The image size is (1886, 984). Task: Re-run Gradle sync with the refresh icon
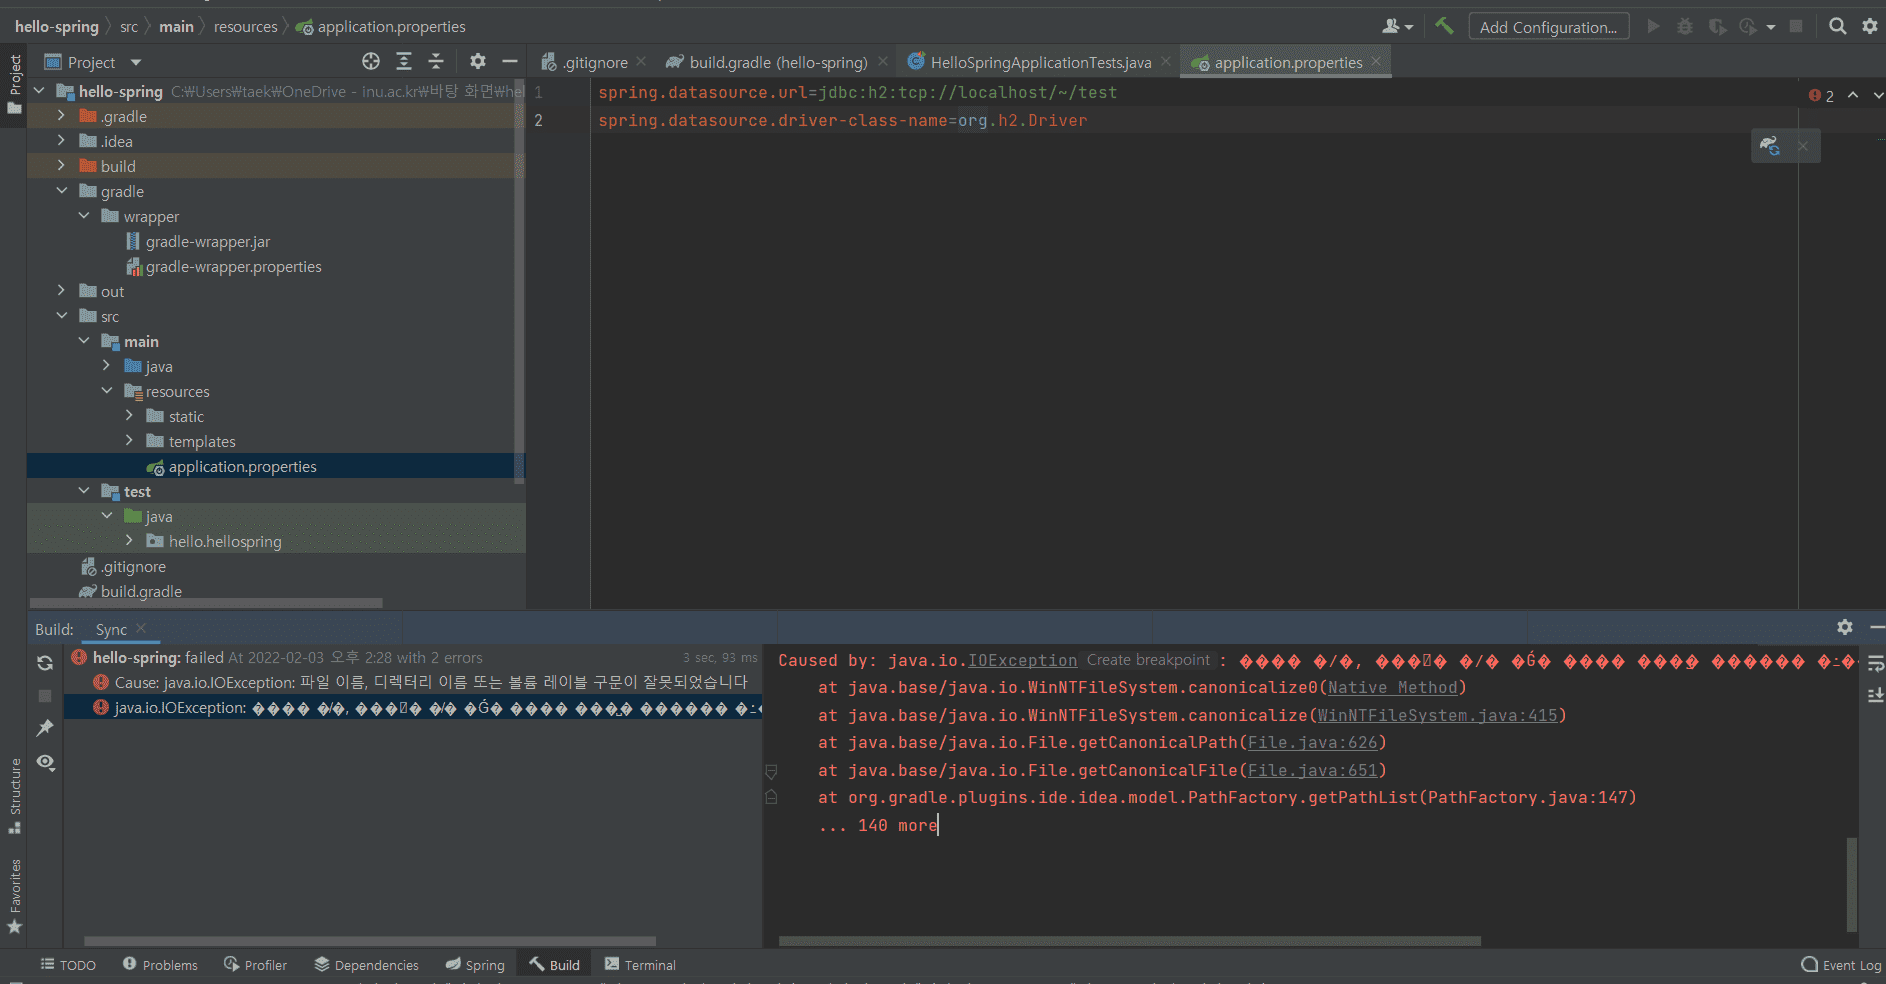click(x=44, y=662)
